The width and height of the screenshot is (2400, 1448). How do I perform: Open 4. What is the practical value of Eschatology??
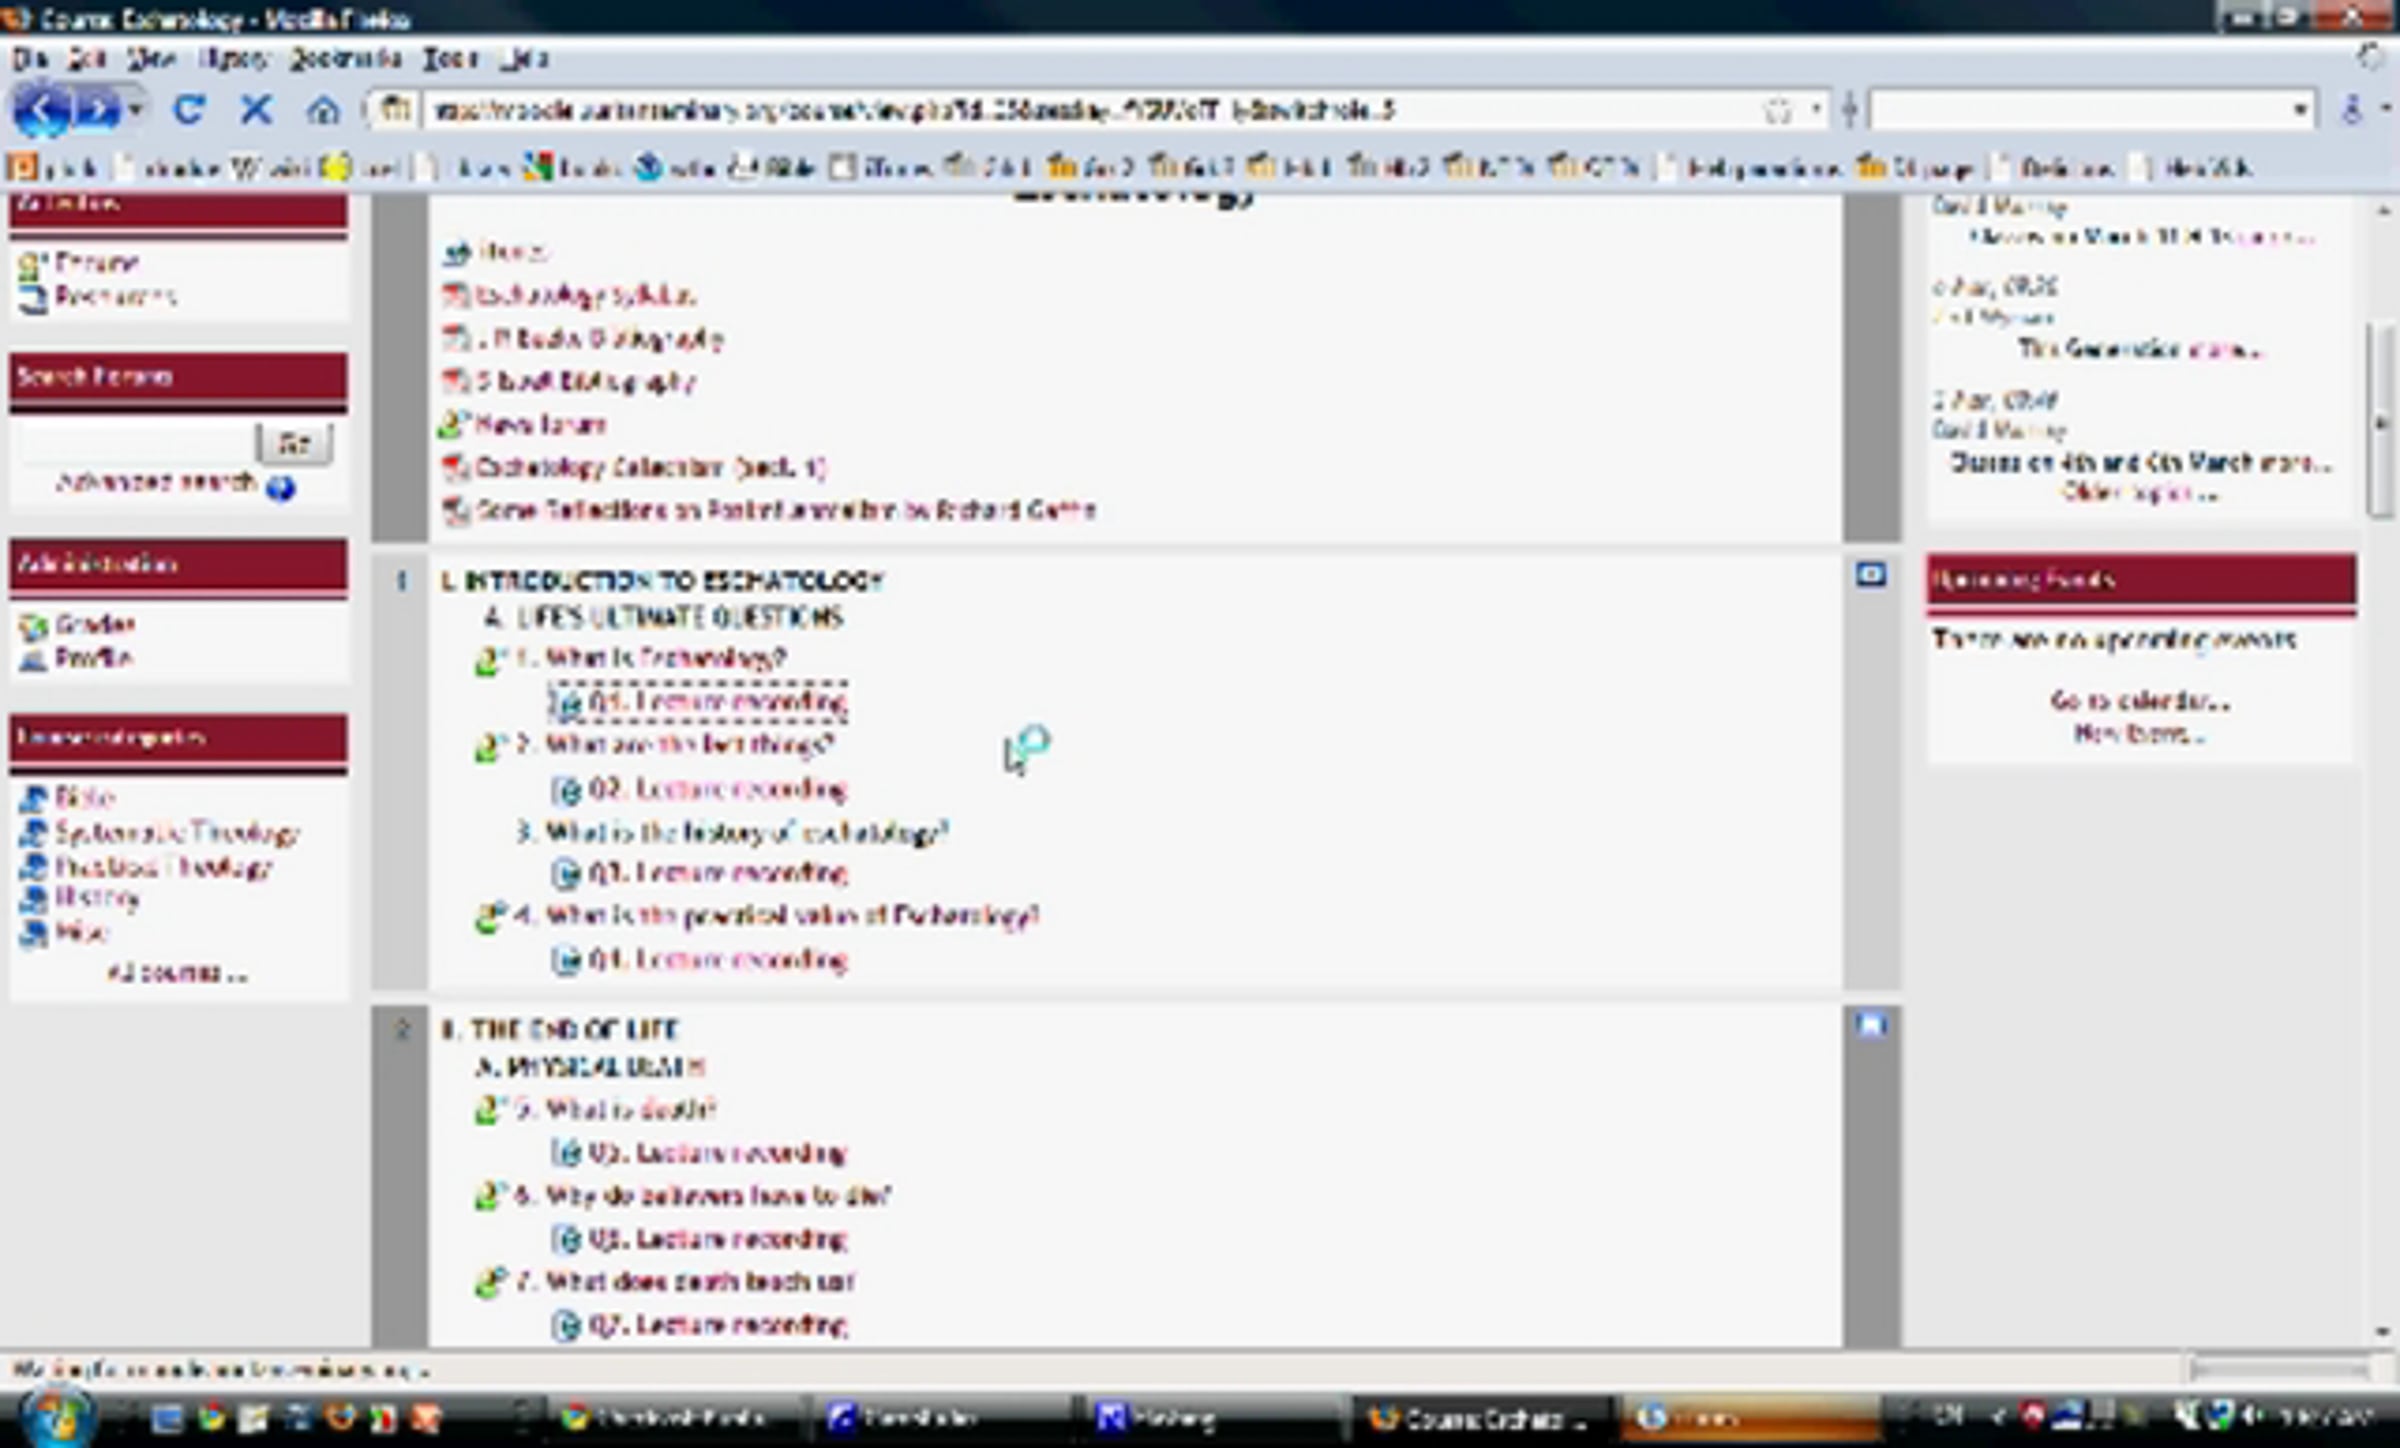coord(778,917)
